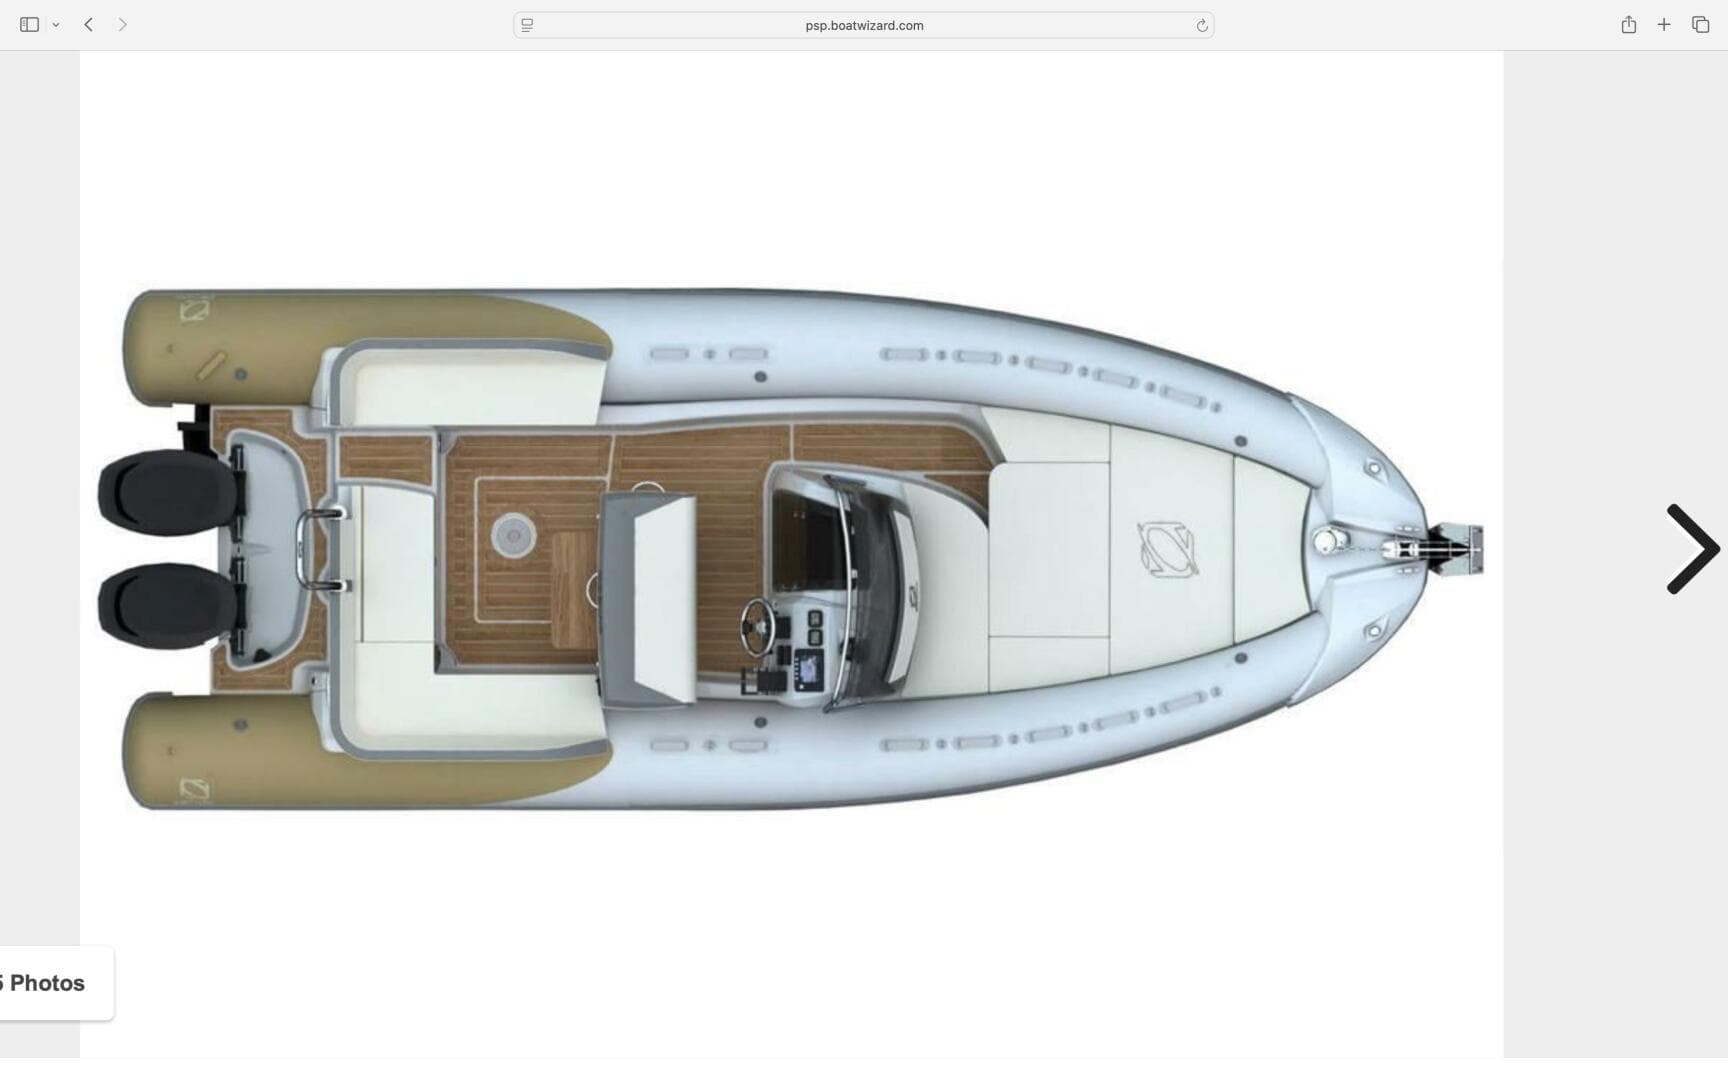
Task: Navigate back to the previous page
Action: (x=88, y=24)
